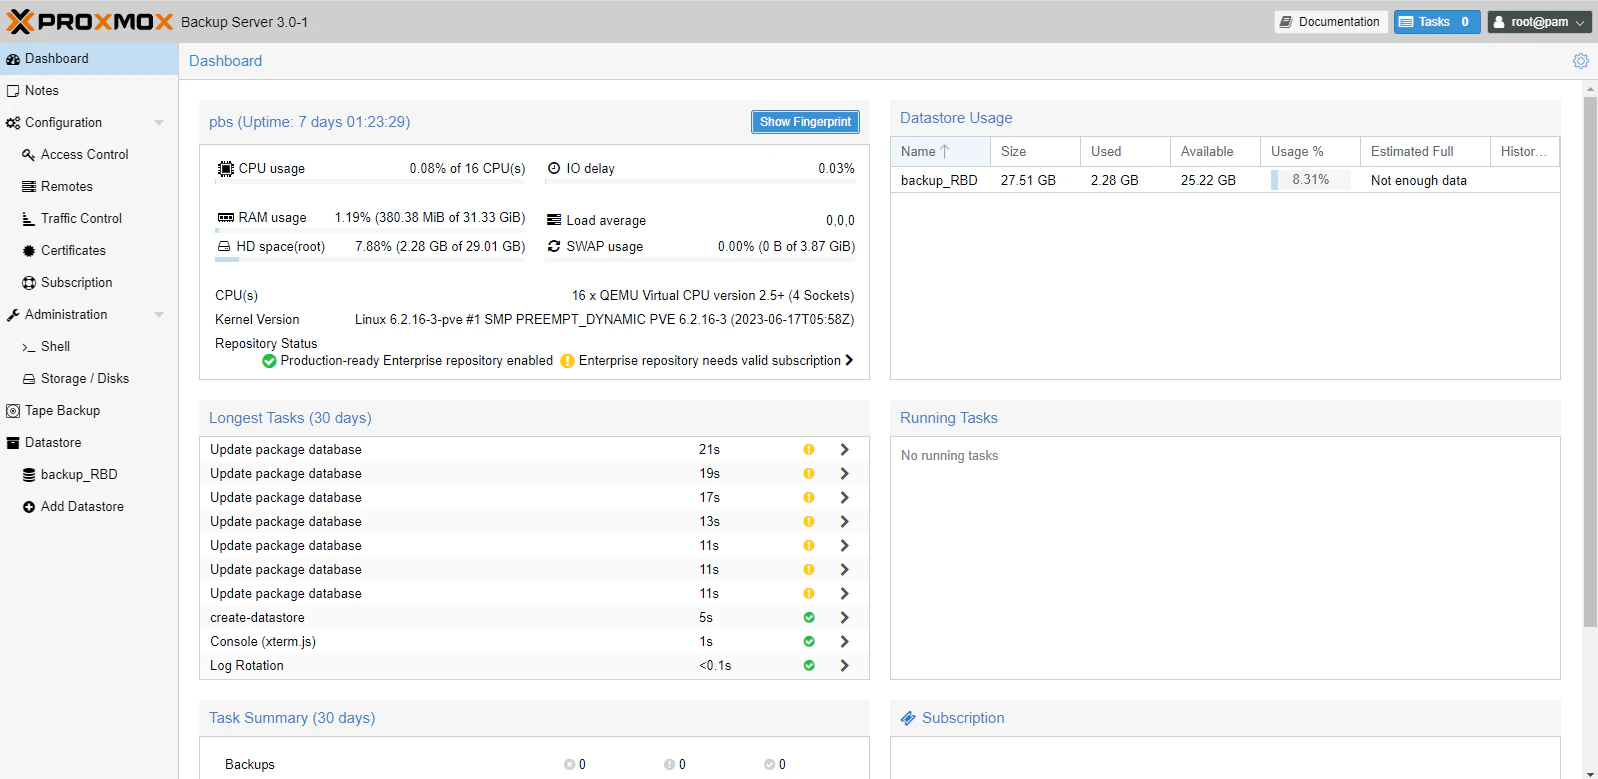Viewport: 1598px width, 779px height.
Task: Click the Show Fingerprint button
Action: [x=805, y=122]
